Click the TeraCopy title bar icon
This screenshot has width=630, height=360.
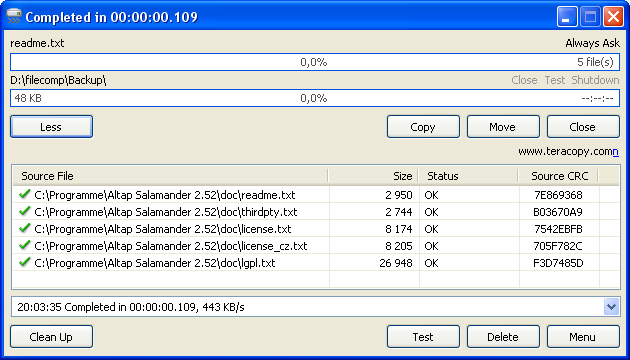(14, 17)
